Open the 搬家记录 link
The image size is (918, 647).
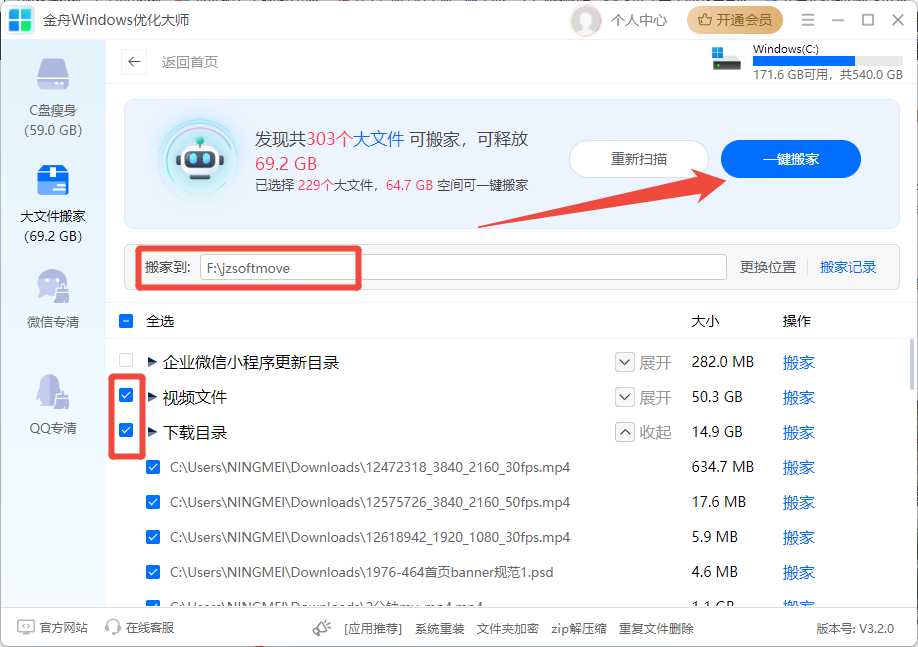(848, 268)
